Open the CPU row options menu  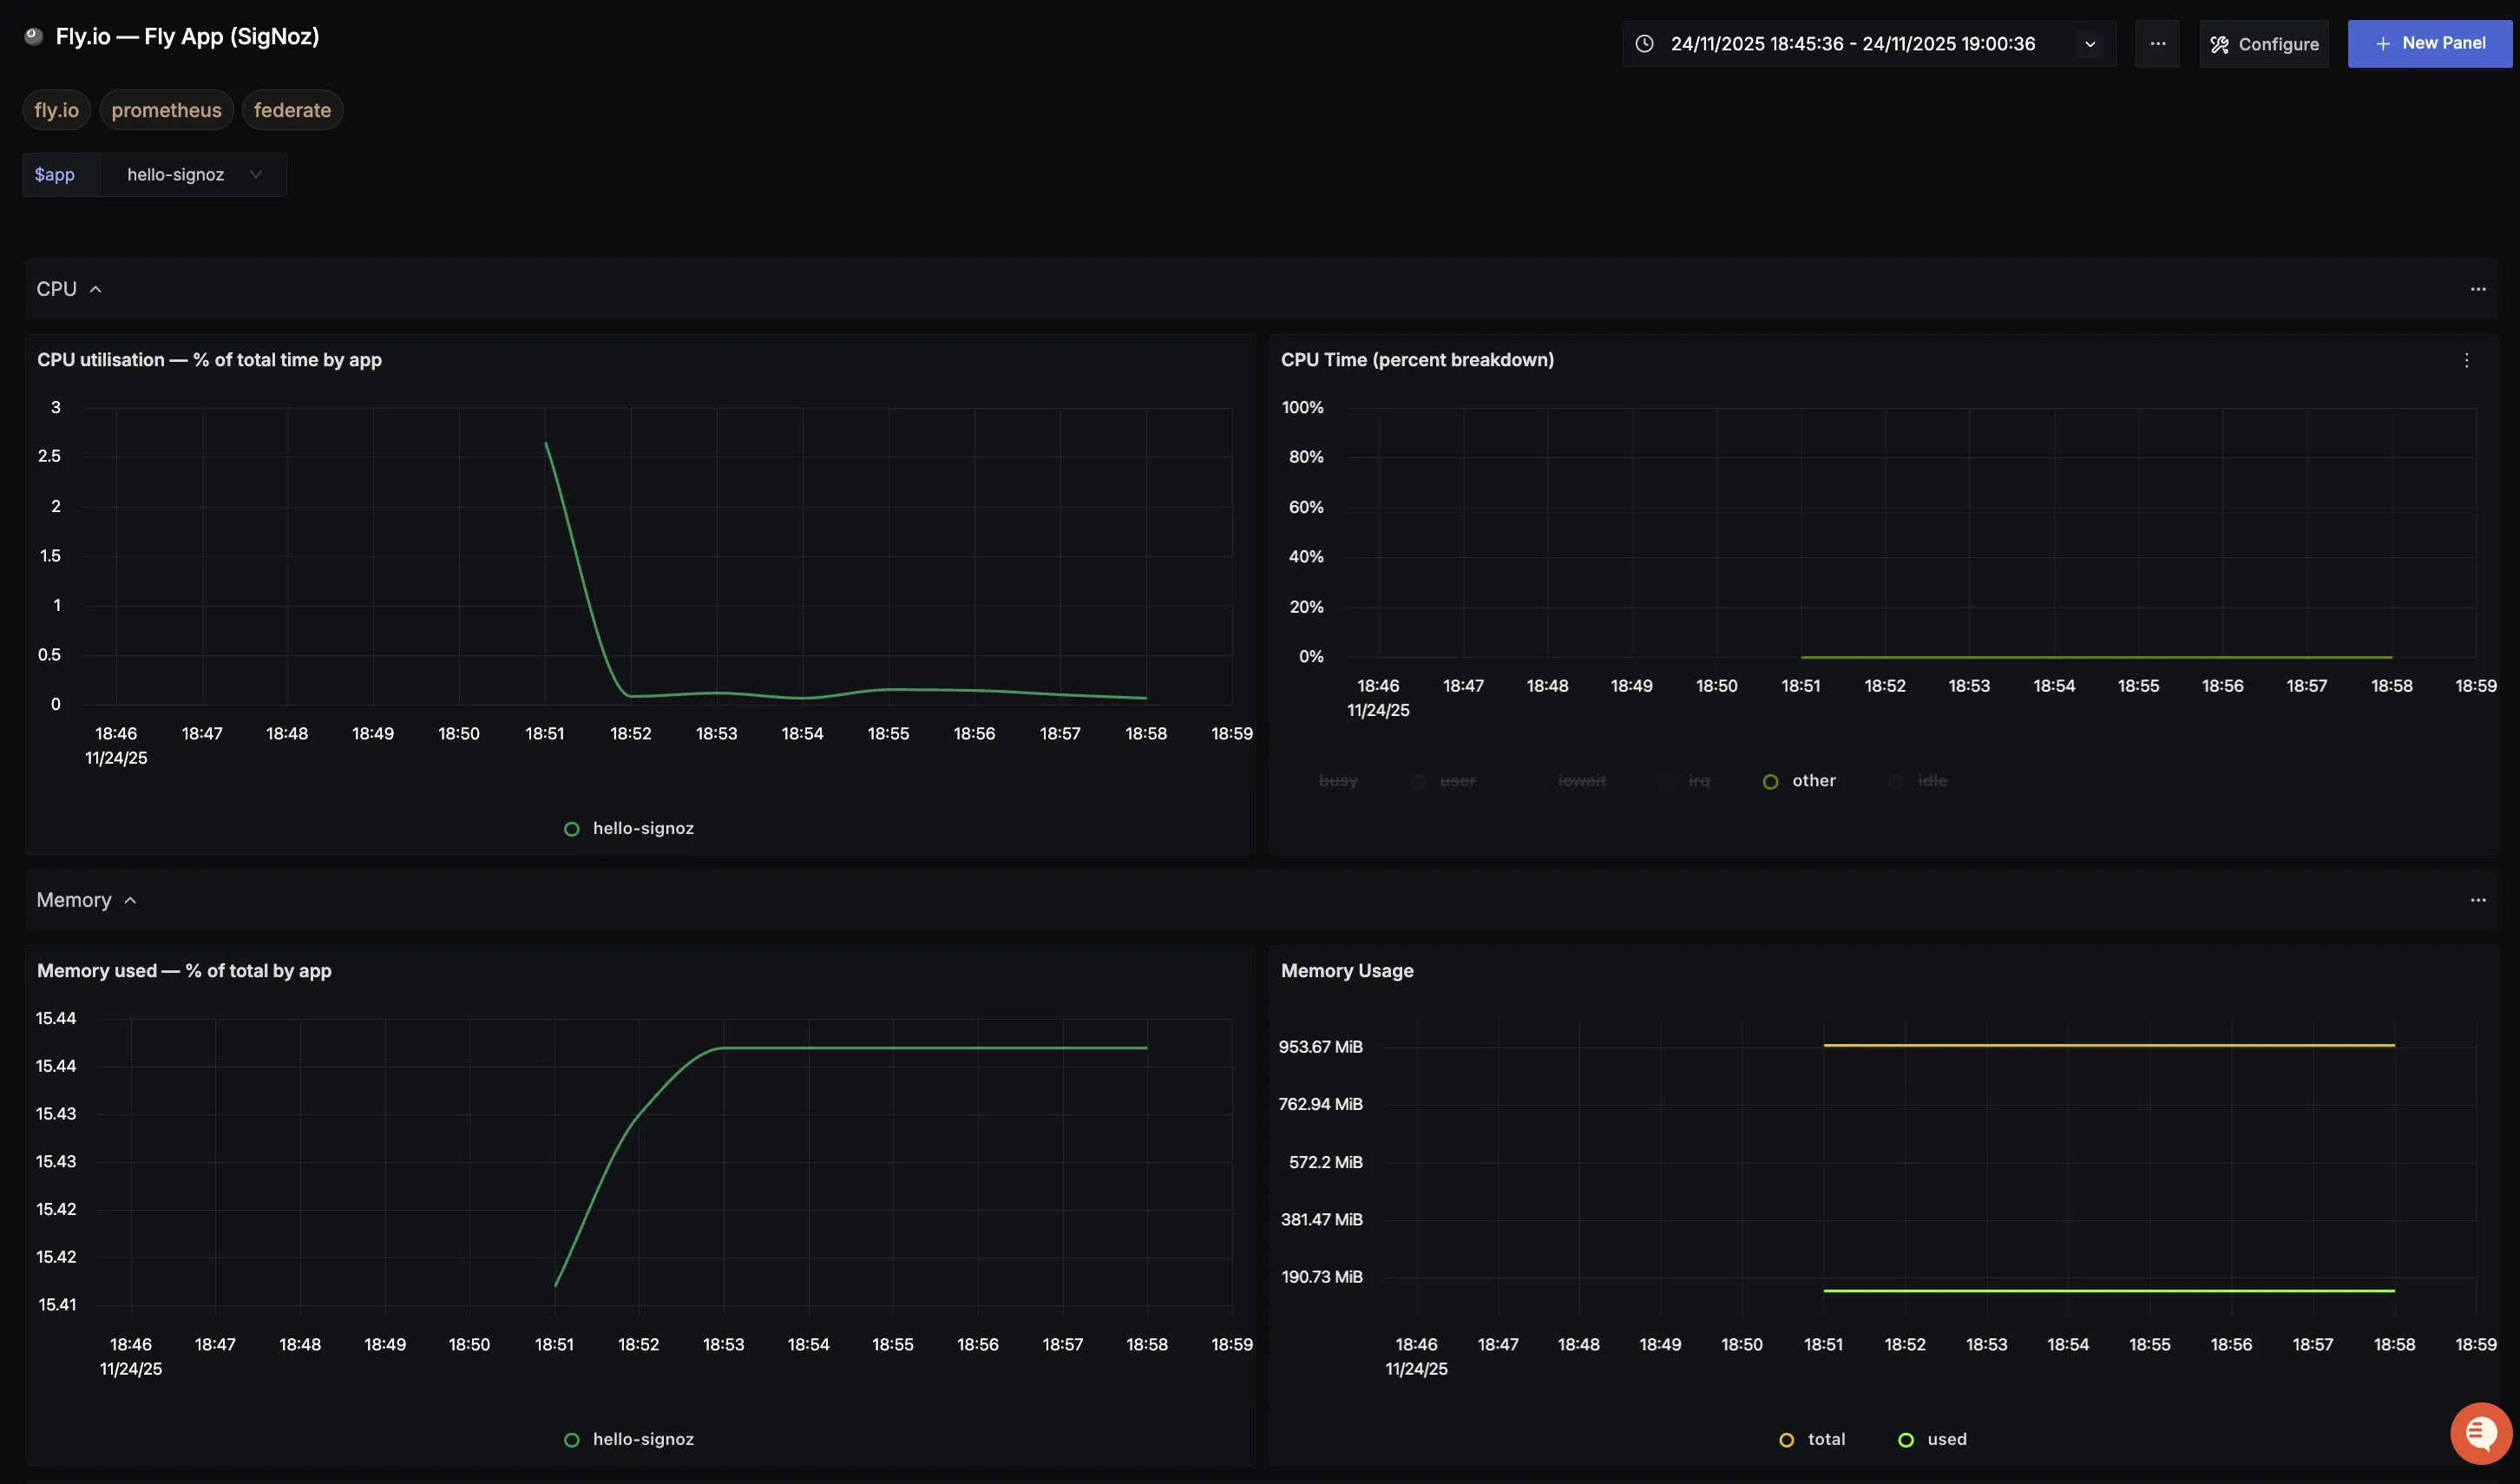click(2477, 290)
